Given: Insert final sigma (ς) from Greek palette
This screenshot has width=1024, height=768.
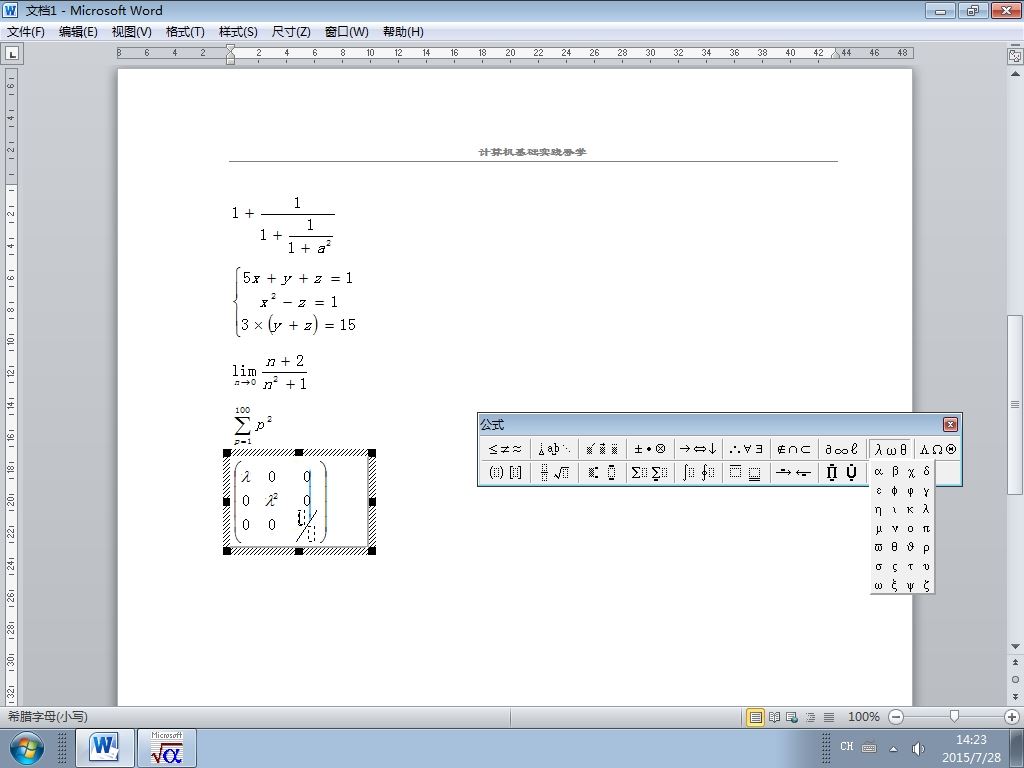Looking at the screenshot, I should pos(895,566).
